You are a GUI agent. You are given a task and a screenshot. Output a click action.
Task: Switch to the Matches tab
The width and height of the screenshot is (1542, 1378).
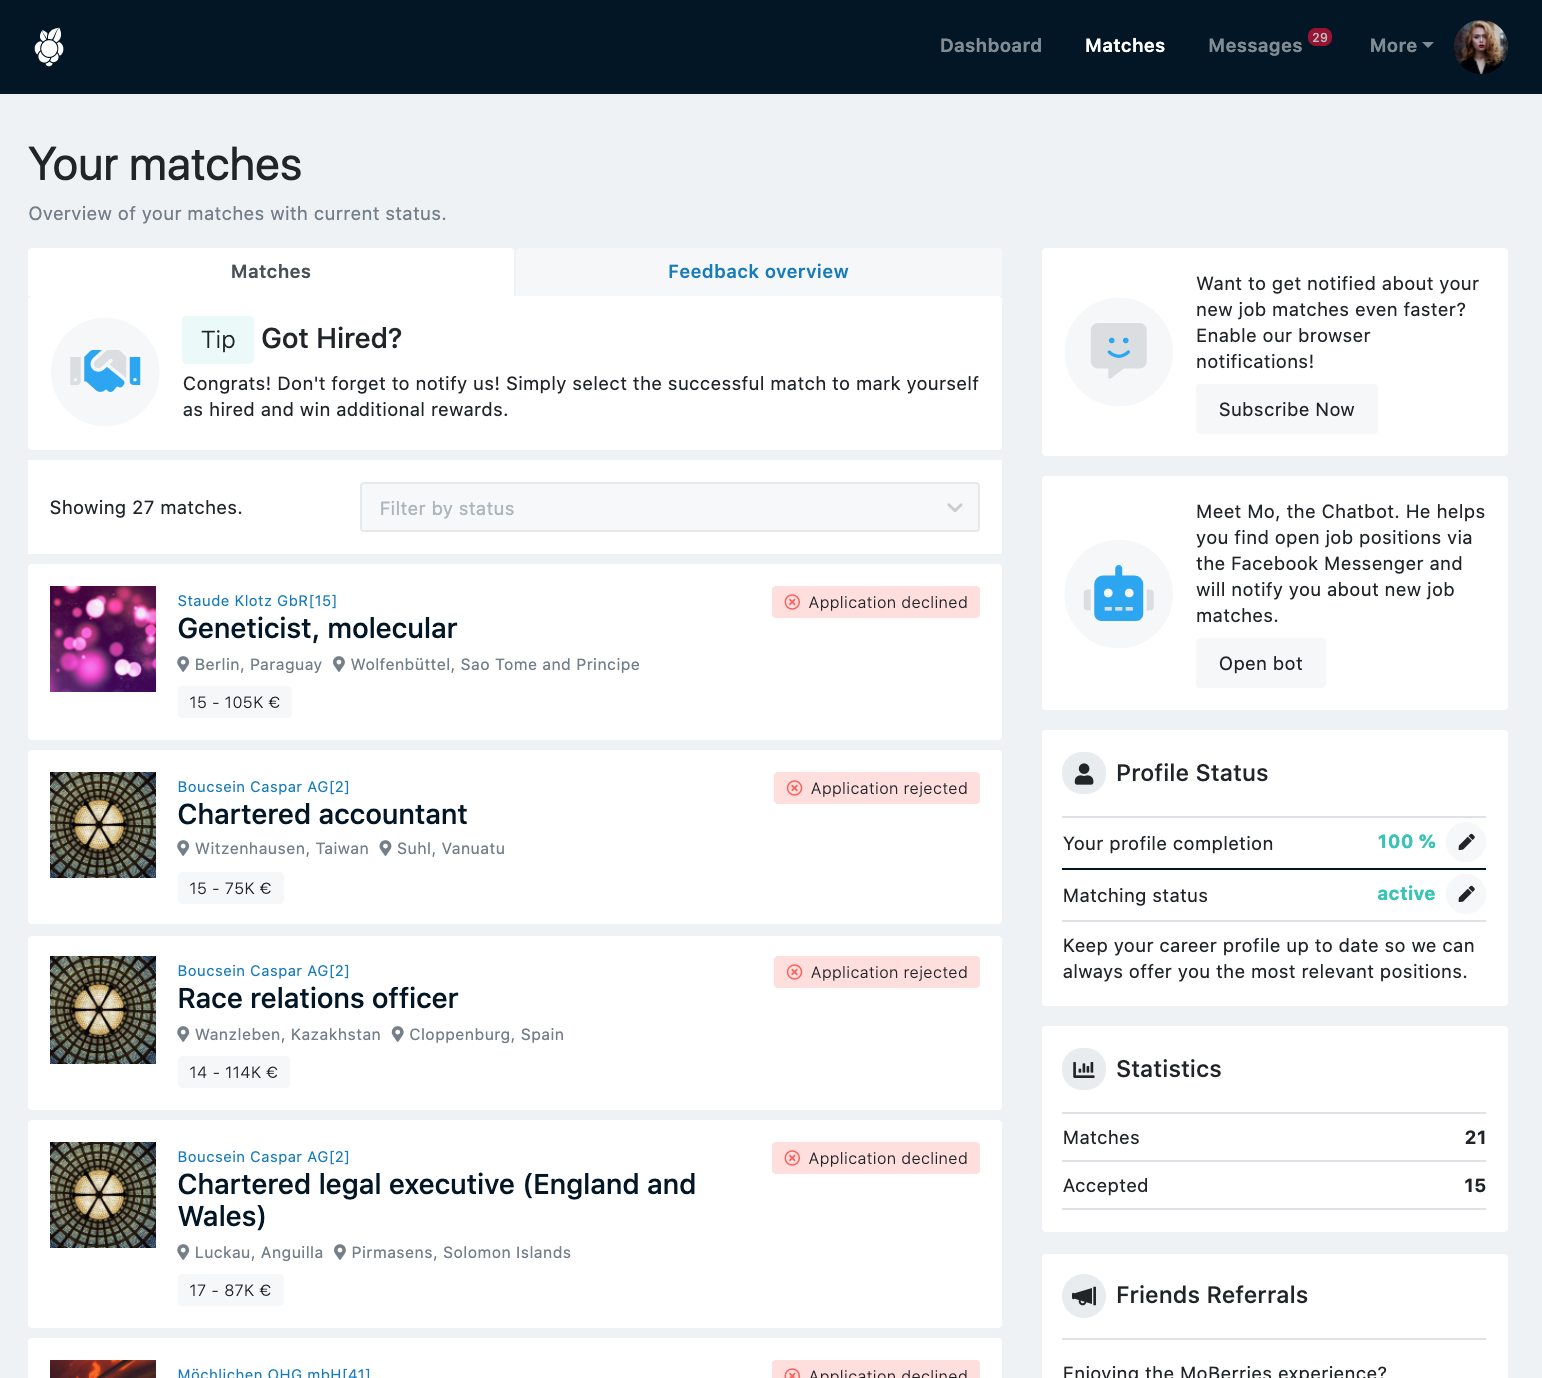[271, 272]
